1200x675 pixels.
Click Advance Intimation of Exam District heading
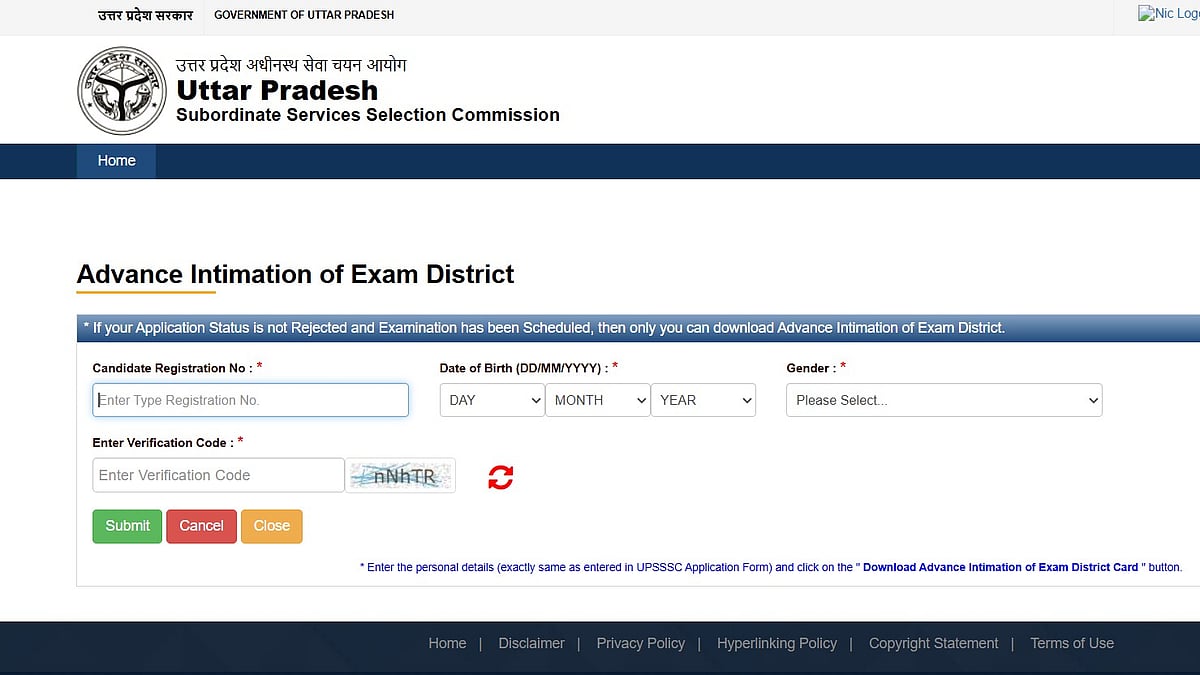(x=295, y=274)
